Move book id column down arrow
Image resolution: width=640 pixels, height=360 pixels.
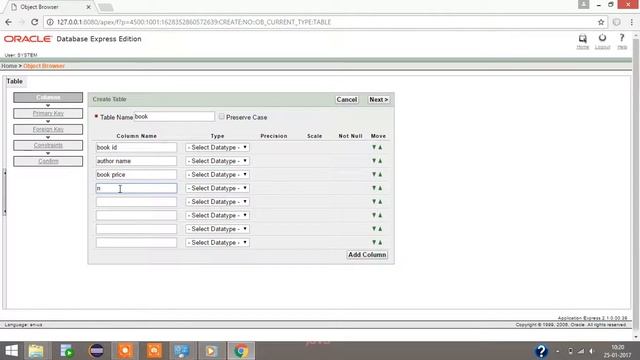373,147
